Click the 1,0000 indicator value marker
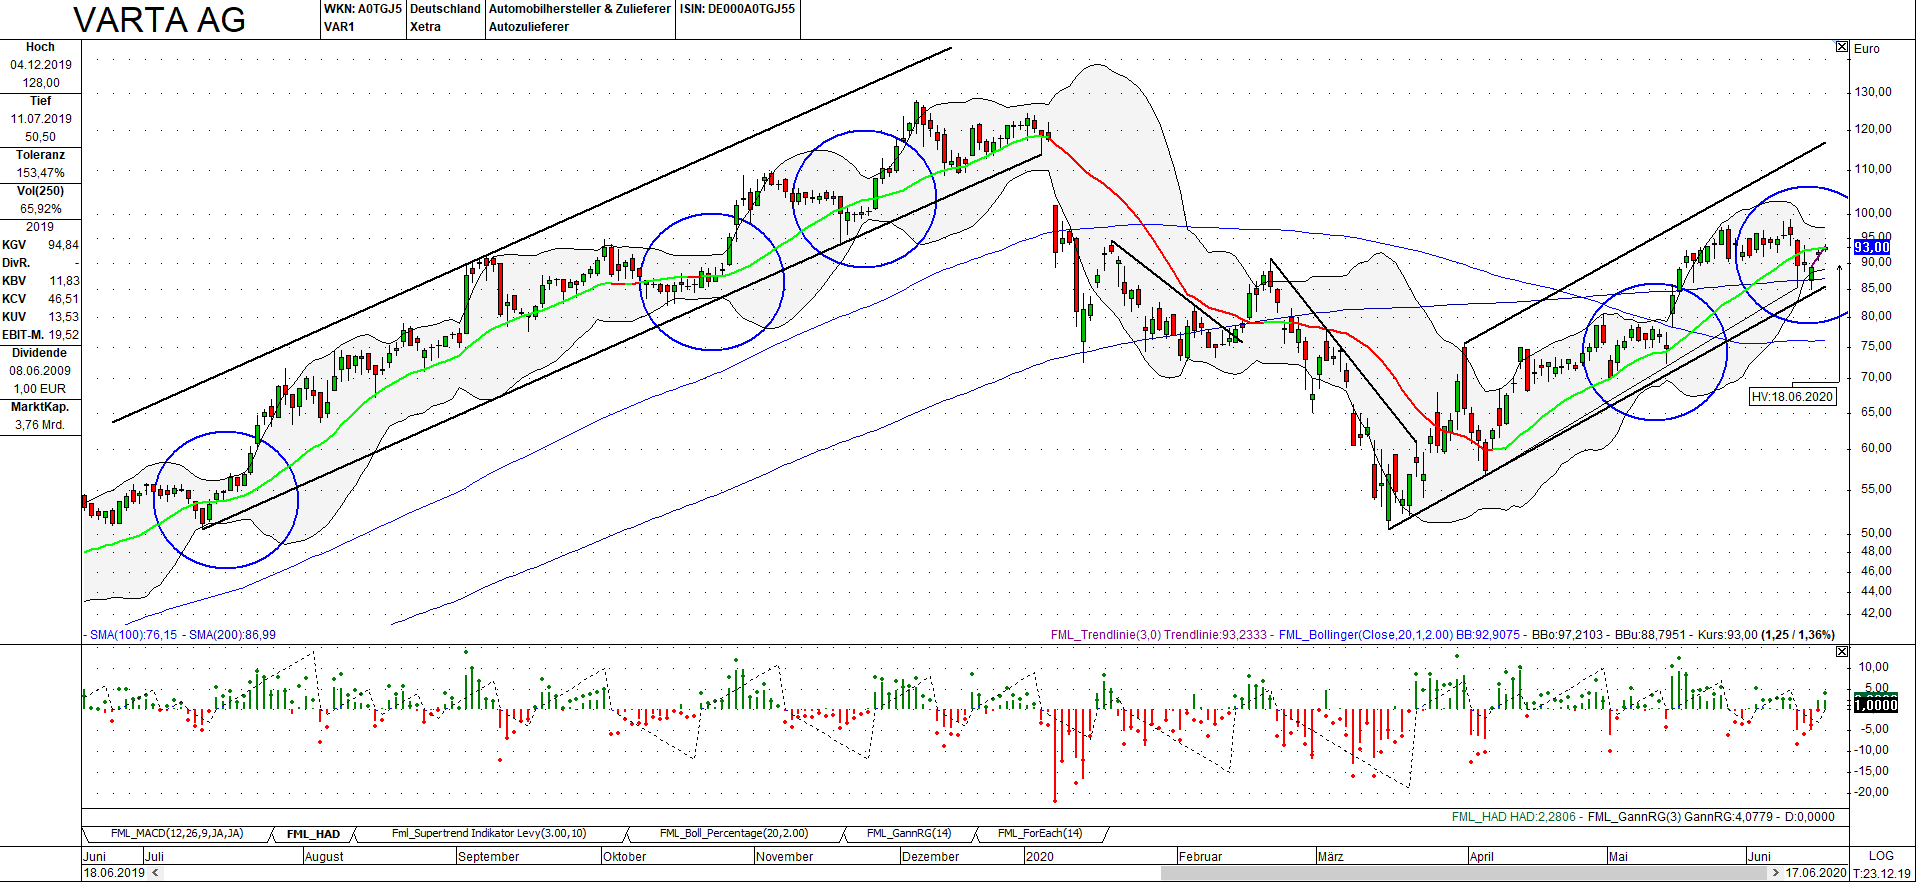 (1875, 705)
